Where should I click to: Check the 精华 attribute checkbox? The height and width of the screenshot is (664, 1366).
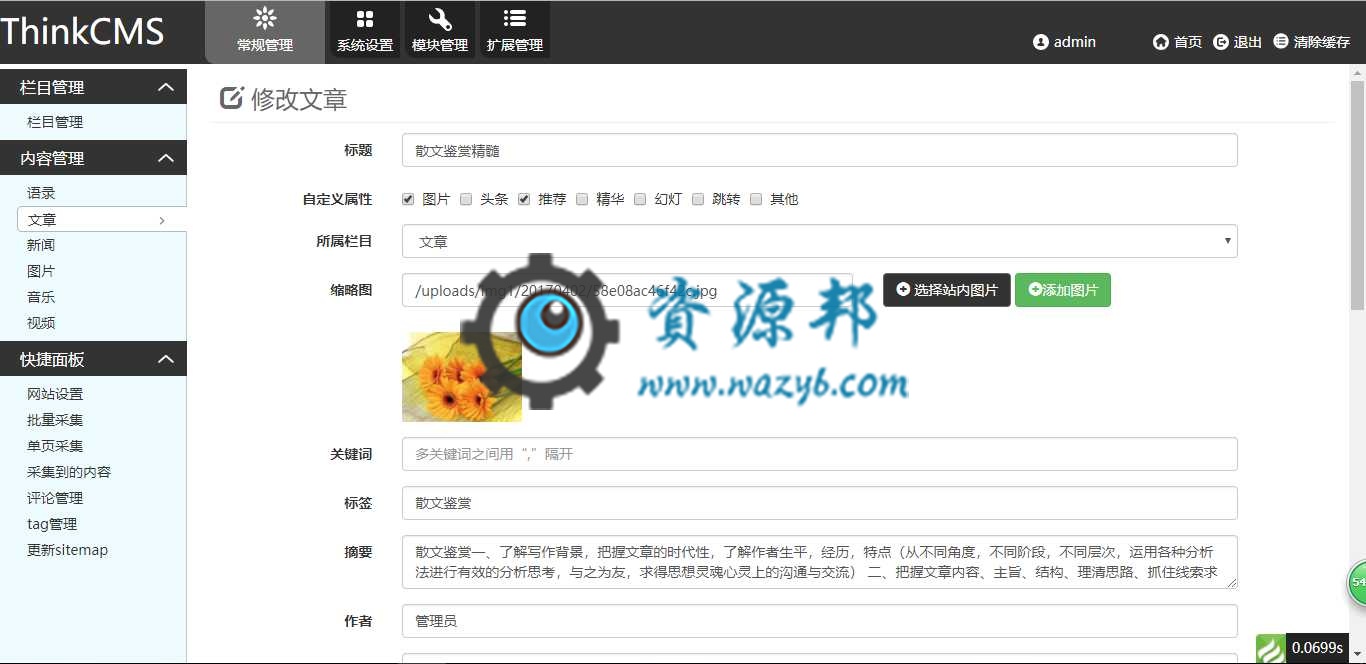coord(582,199)
